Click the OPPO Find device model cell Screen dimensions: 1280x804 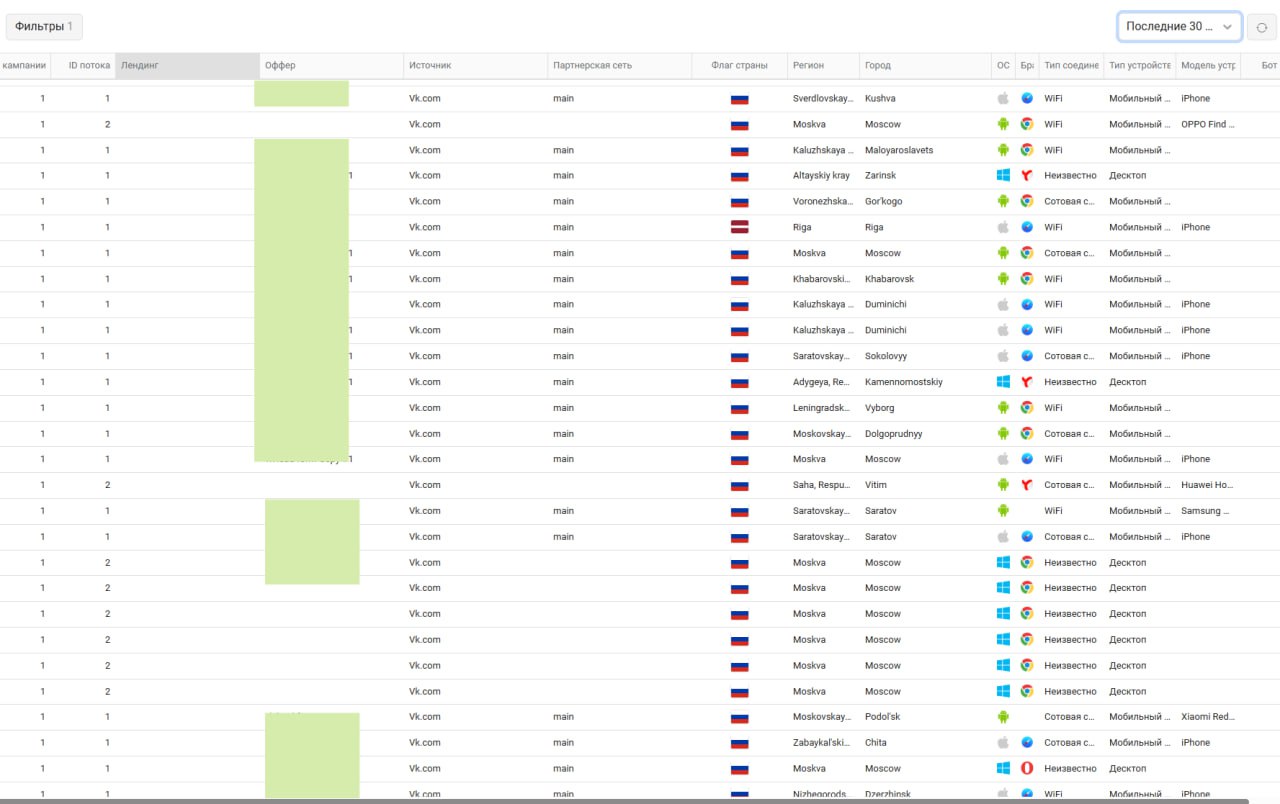click(x=1208, y=124)
